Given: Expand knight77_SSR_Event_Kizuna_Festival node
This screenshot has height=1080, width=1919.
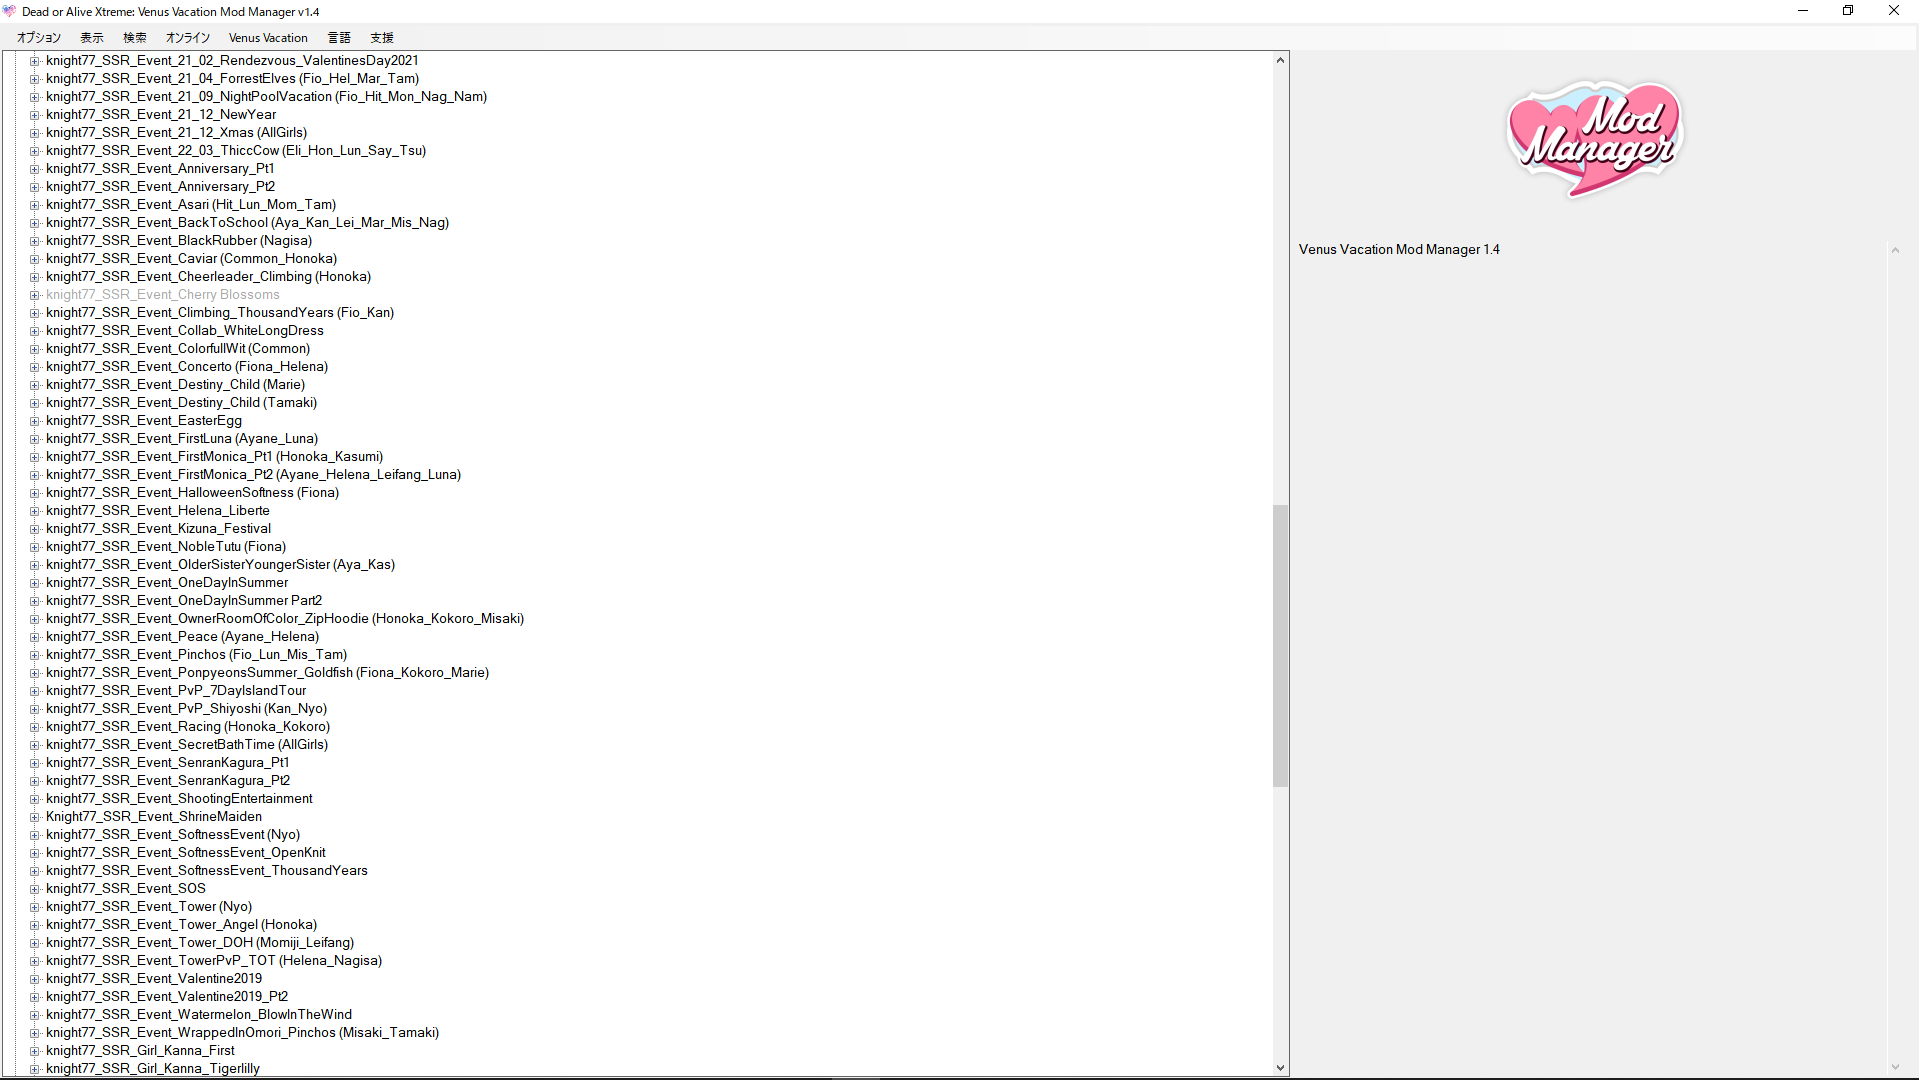Looking at the screenshot, I should tap(34, 529).
